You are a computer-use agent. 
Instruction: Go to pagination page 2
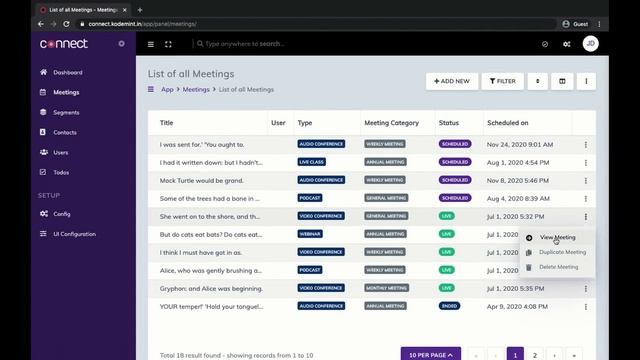[535, 354]
